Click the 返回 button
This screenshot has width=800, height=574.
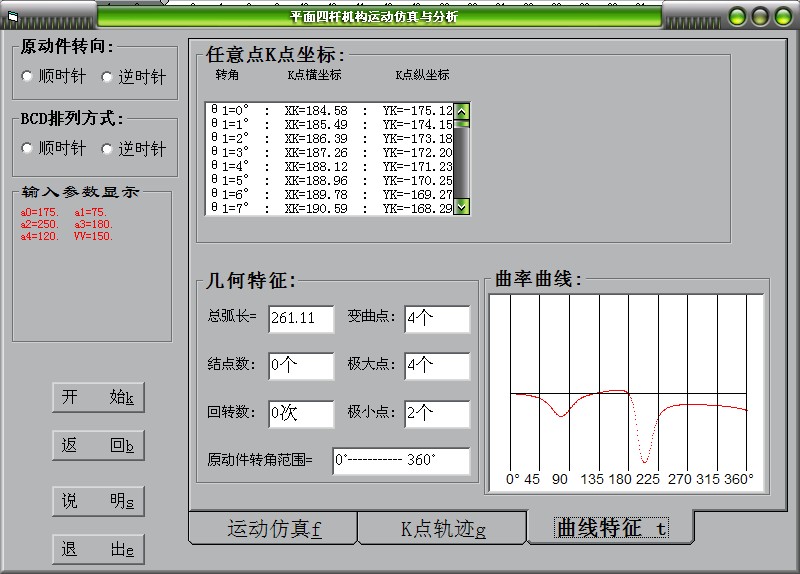point(98,446)
